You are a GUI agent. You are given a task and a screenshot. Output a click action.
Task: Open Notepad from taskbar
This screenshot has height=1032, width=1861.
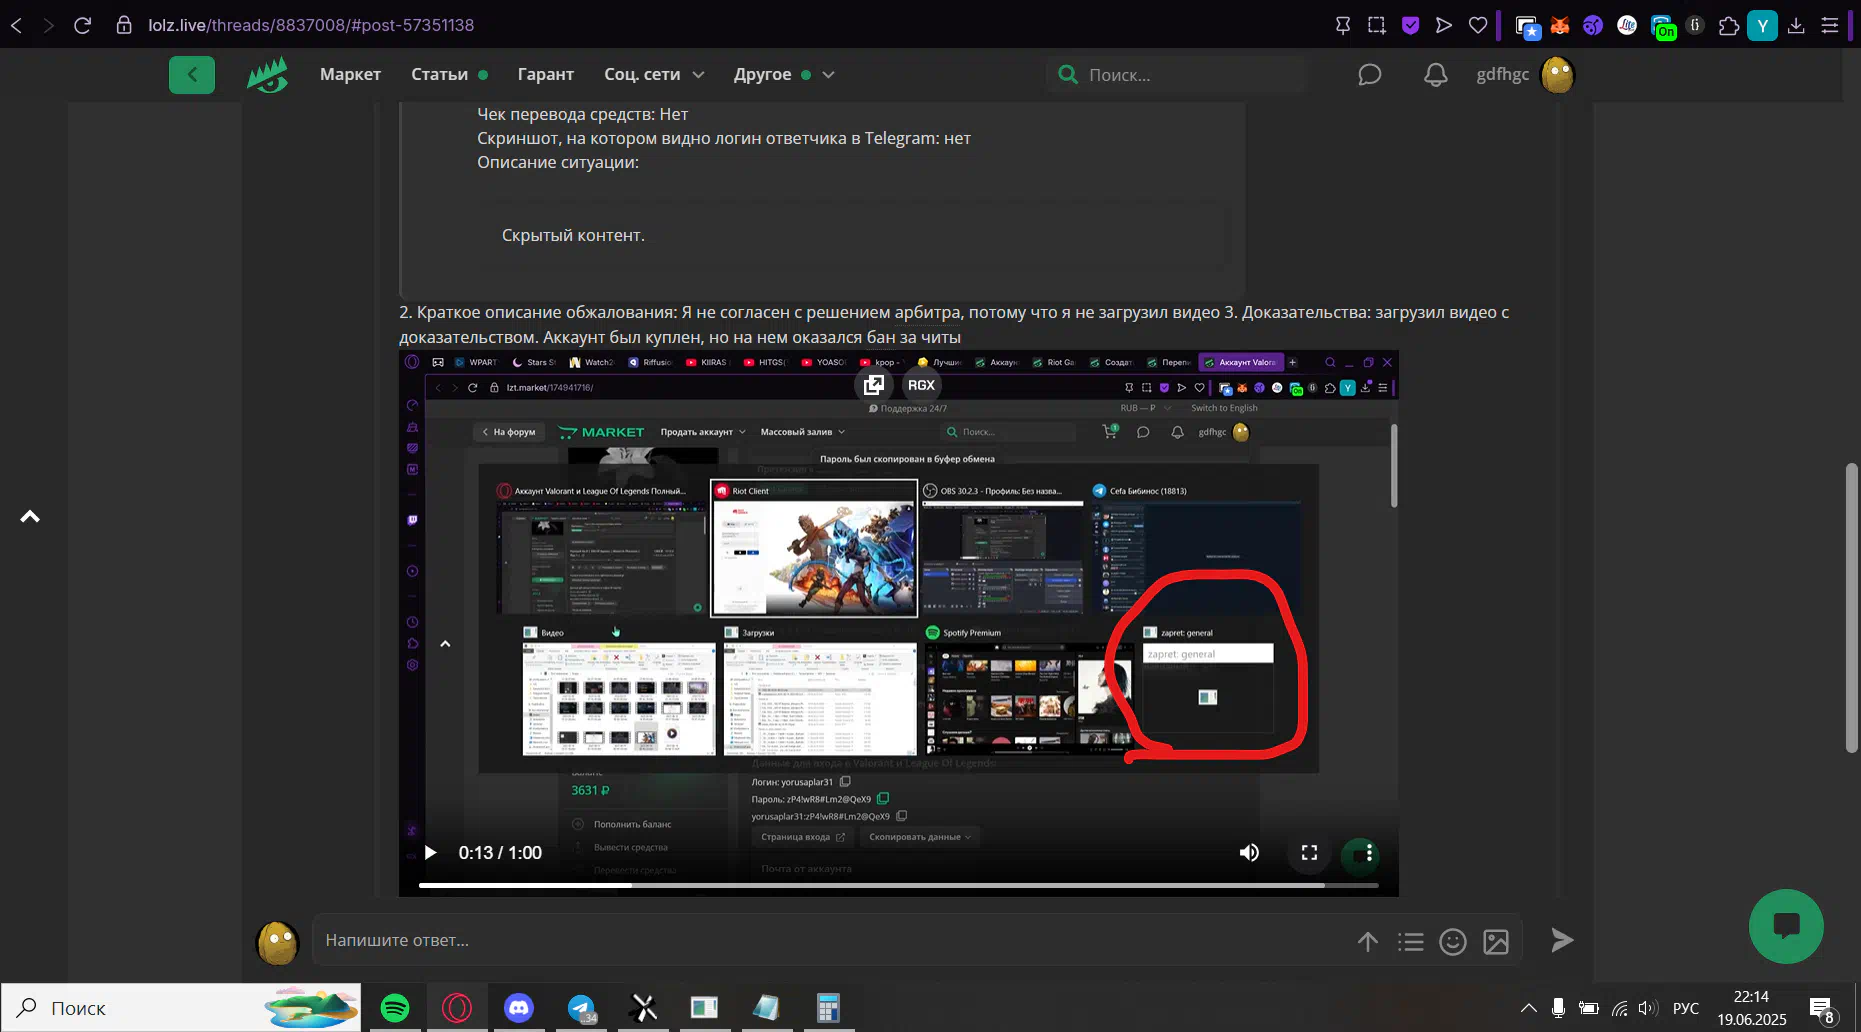coord(766,1008)
